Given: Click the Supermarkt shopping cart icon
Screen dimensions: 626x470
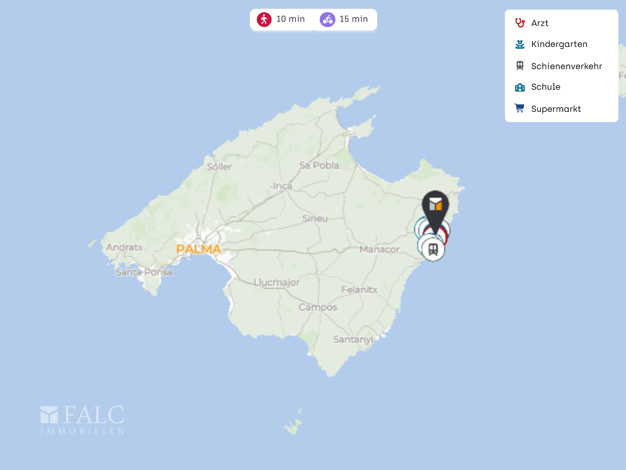Looking at the screenshot, I should (x=519, y=108).
